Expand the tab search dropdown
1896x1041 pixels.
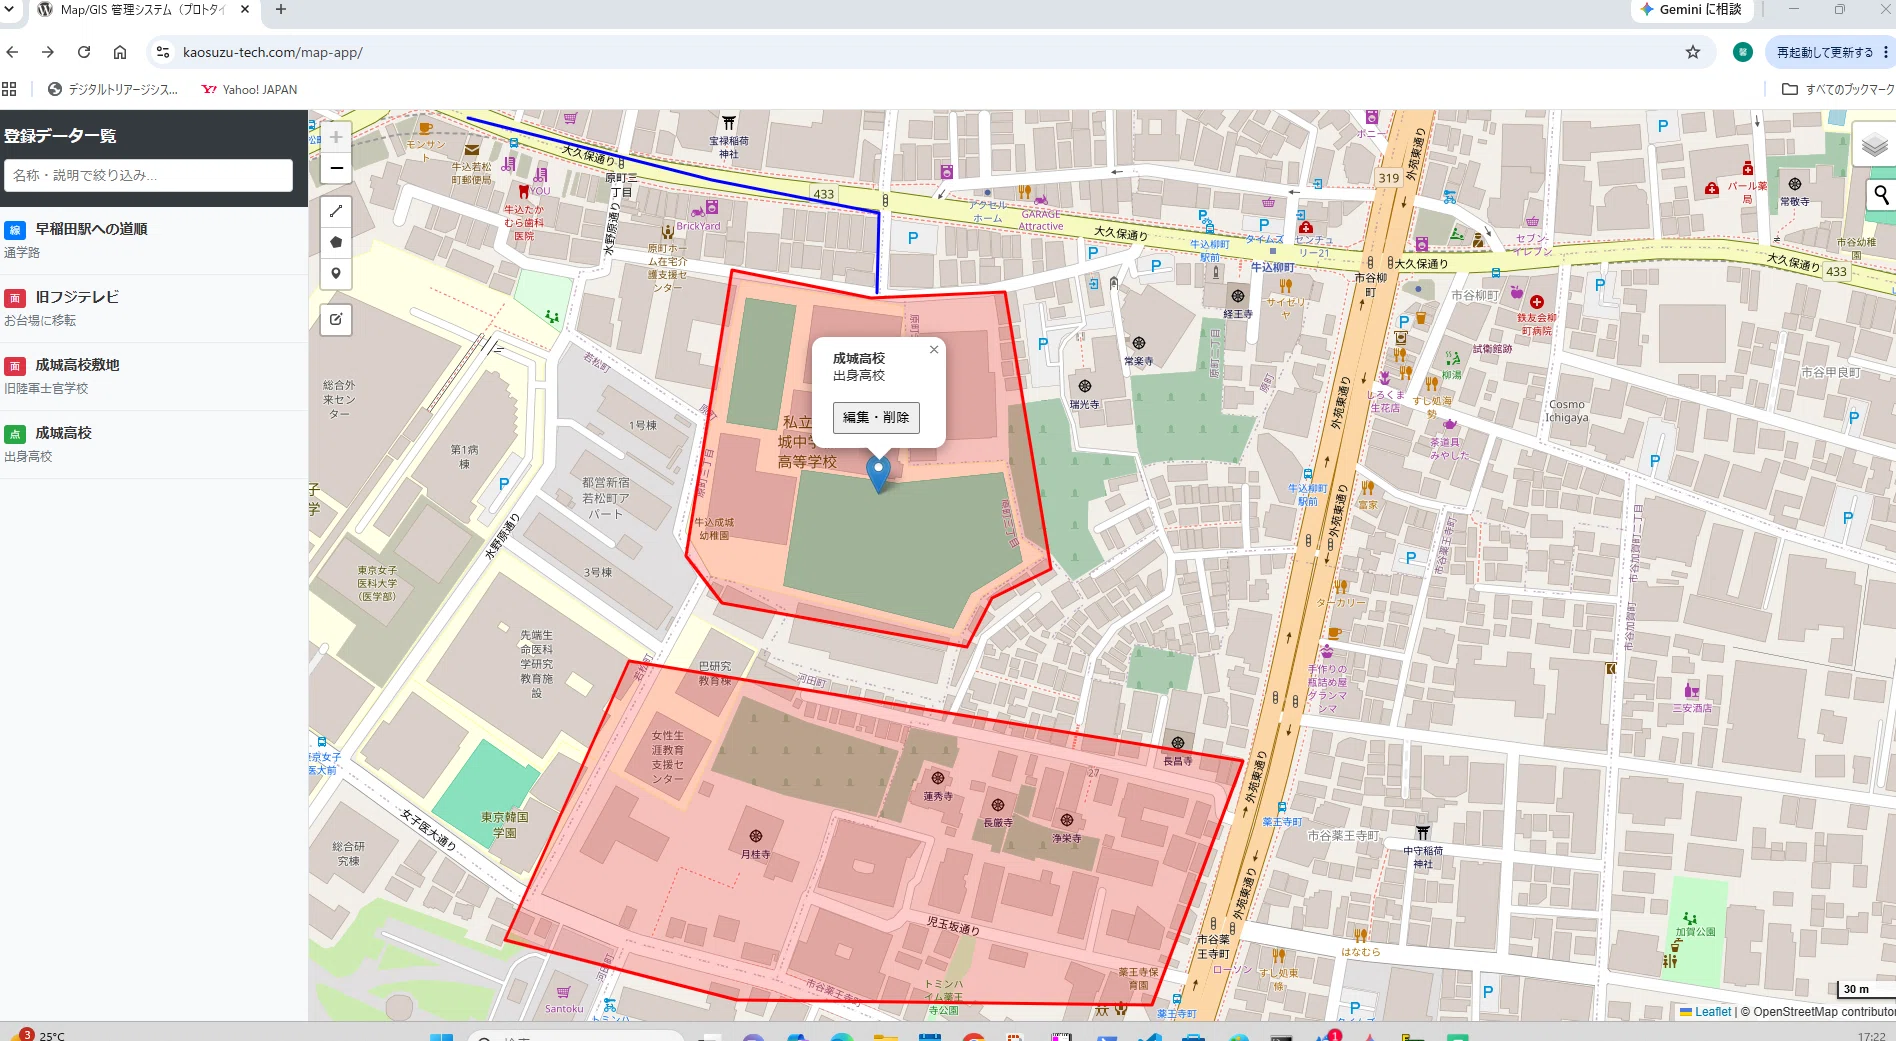tap(9, 9)
